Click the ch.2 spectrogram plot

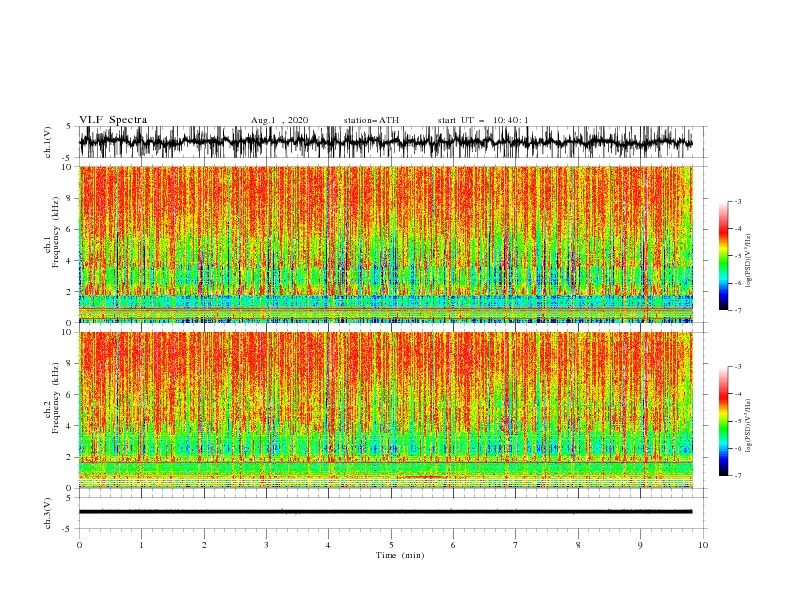pos(386,410)
